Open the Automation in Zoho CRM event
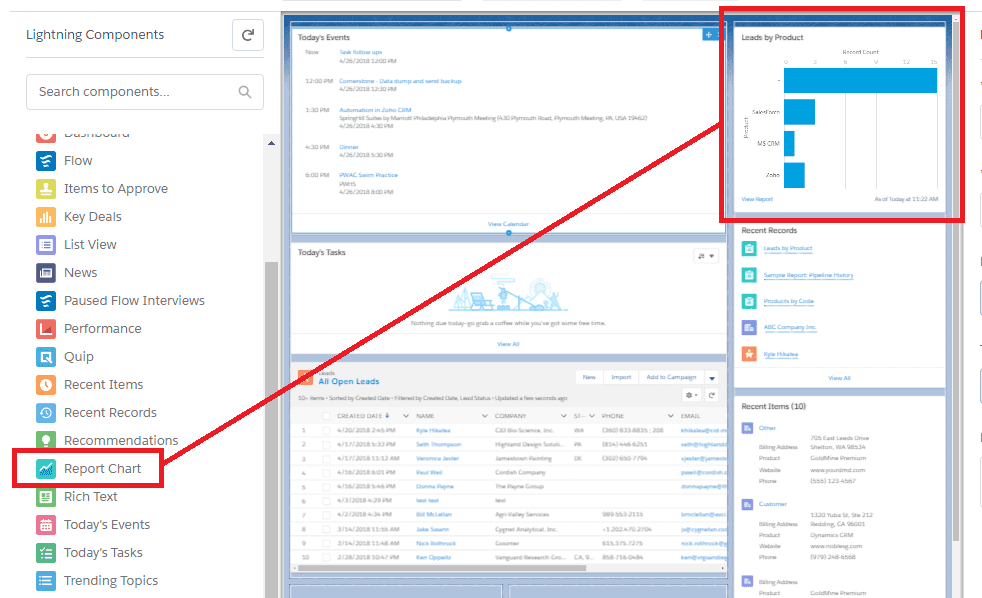Screen dimensions: 982x598 pos(375,110)
